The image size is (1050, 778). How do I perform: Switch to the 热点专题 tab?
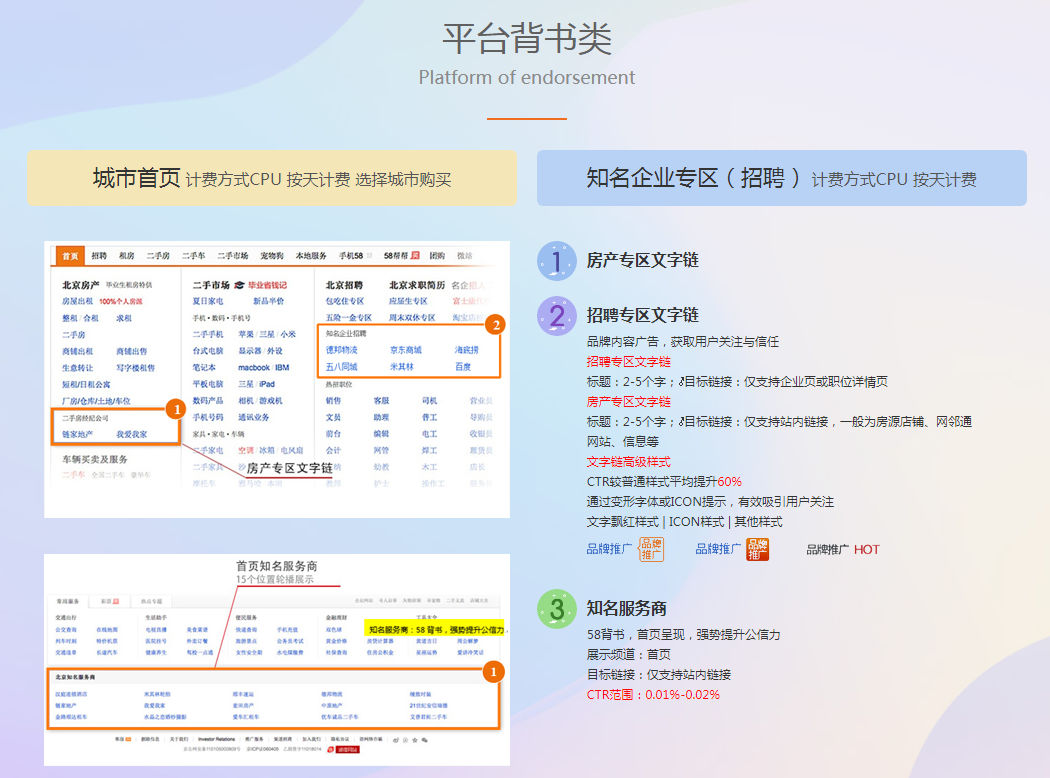tap(151, 601)
